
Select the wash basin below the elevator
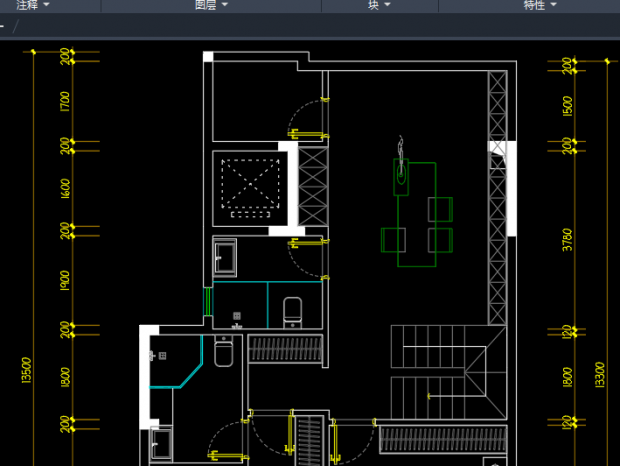click(225, 257)
